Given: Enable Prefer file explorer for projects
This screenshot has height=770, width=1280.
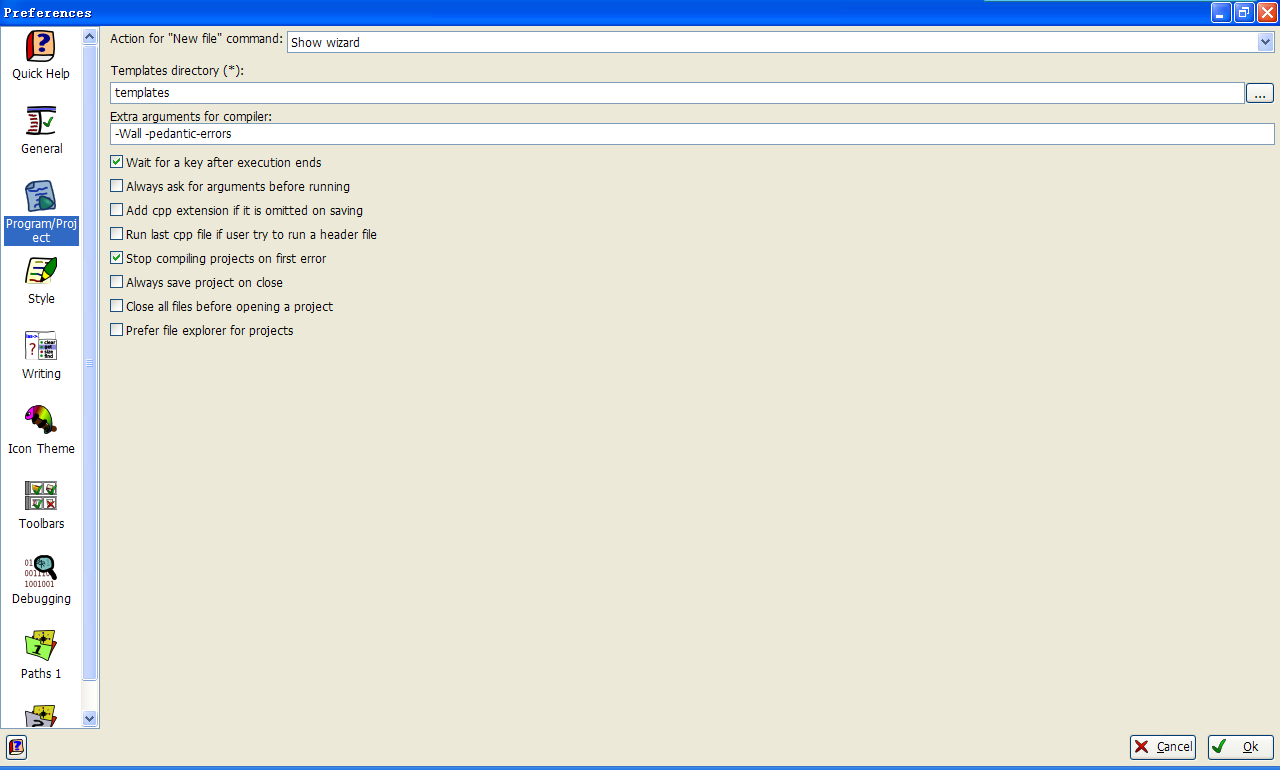Looking at the screenshot, I should pyautogui.click(x=117, y=330).
